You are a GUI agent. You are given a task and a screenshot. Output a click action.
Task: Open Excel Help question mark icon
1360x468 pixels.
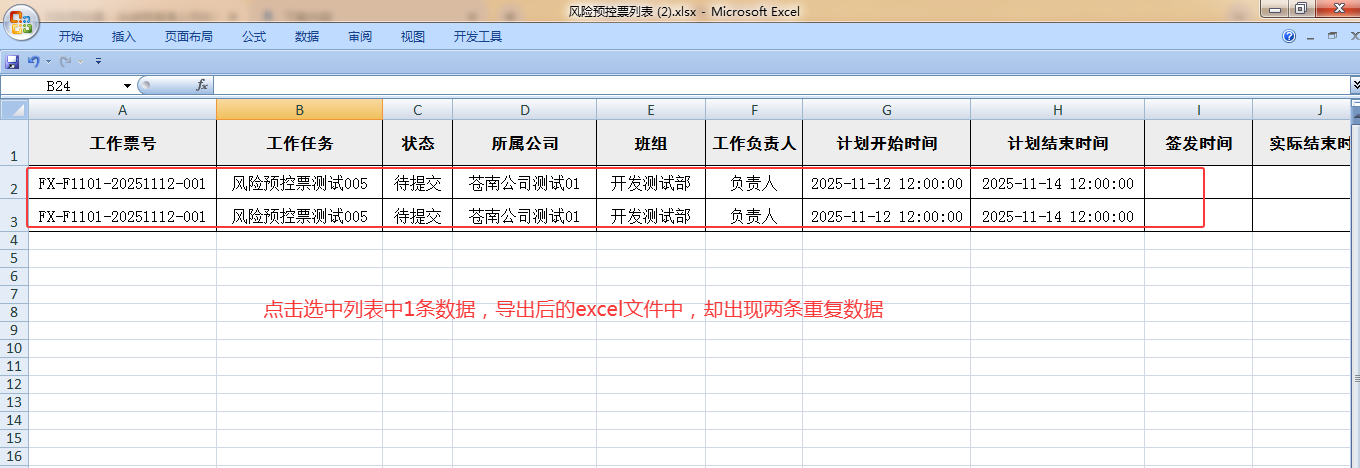tap(1289, 37)
